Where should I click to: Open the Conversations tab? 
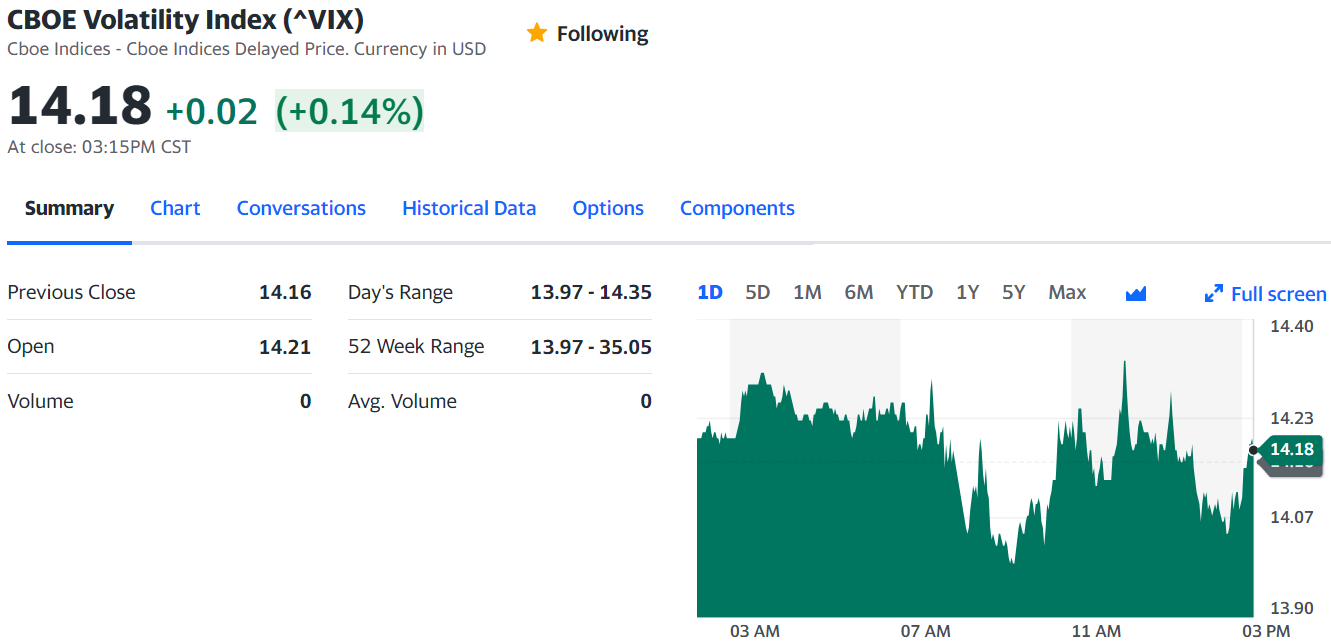(301, 208)
